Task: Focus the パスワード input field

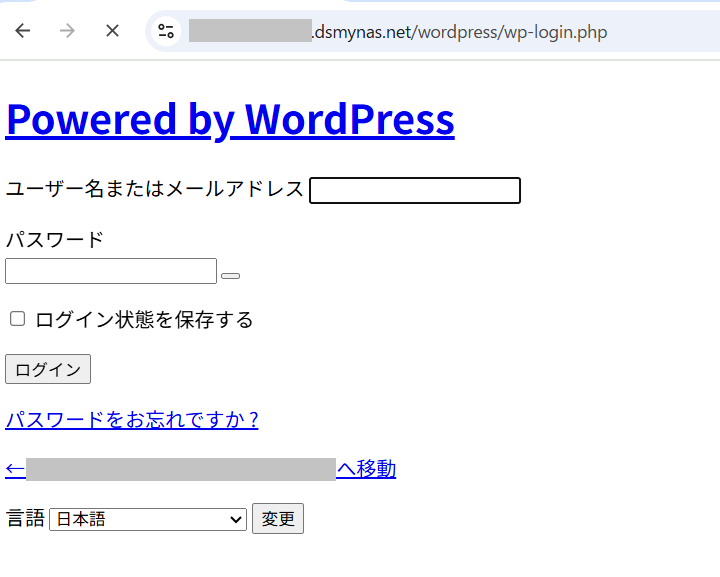Action: (x=111, y=271)
